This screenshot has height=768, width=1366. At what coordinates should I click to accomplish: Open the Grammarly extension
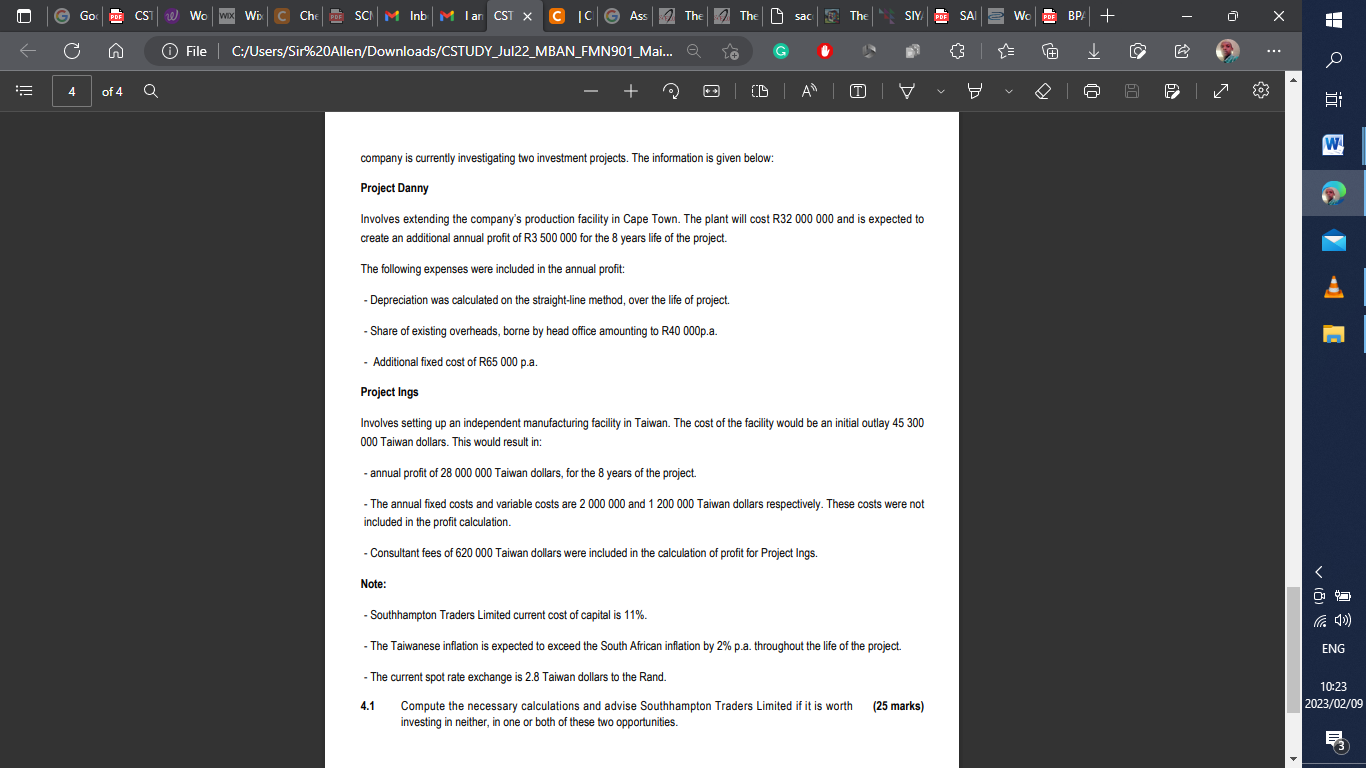click(x=781, y=51)
